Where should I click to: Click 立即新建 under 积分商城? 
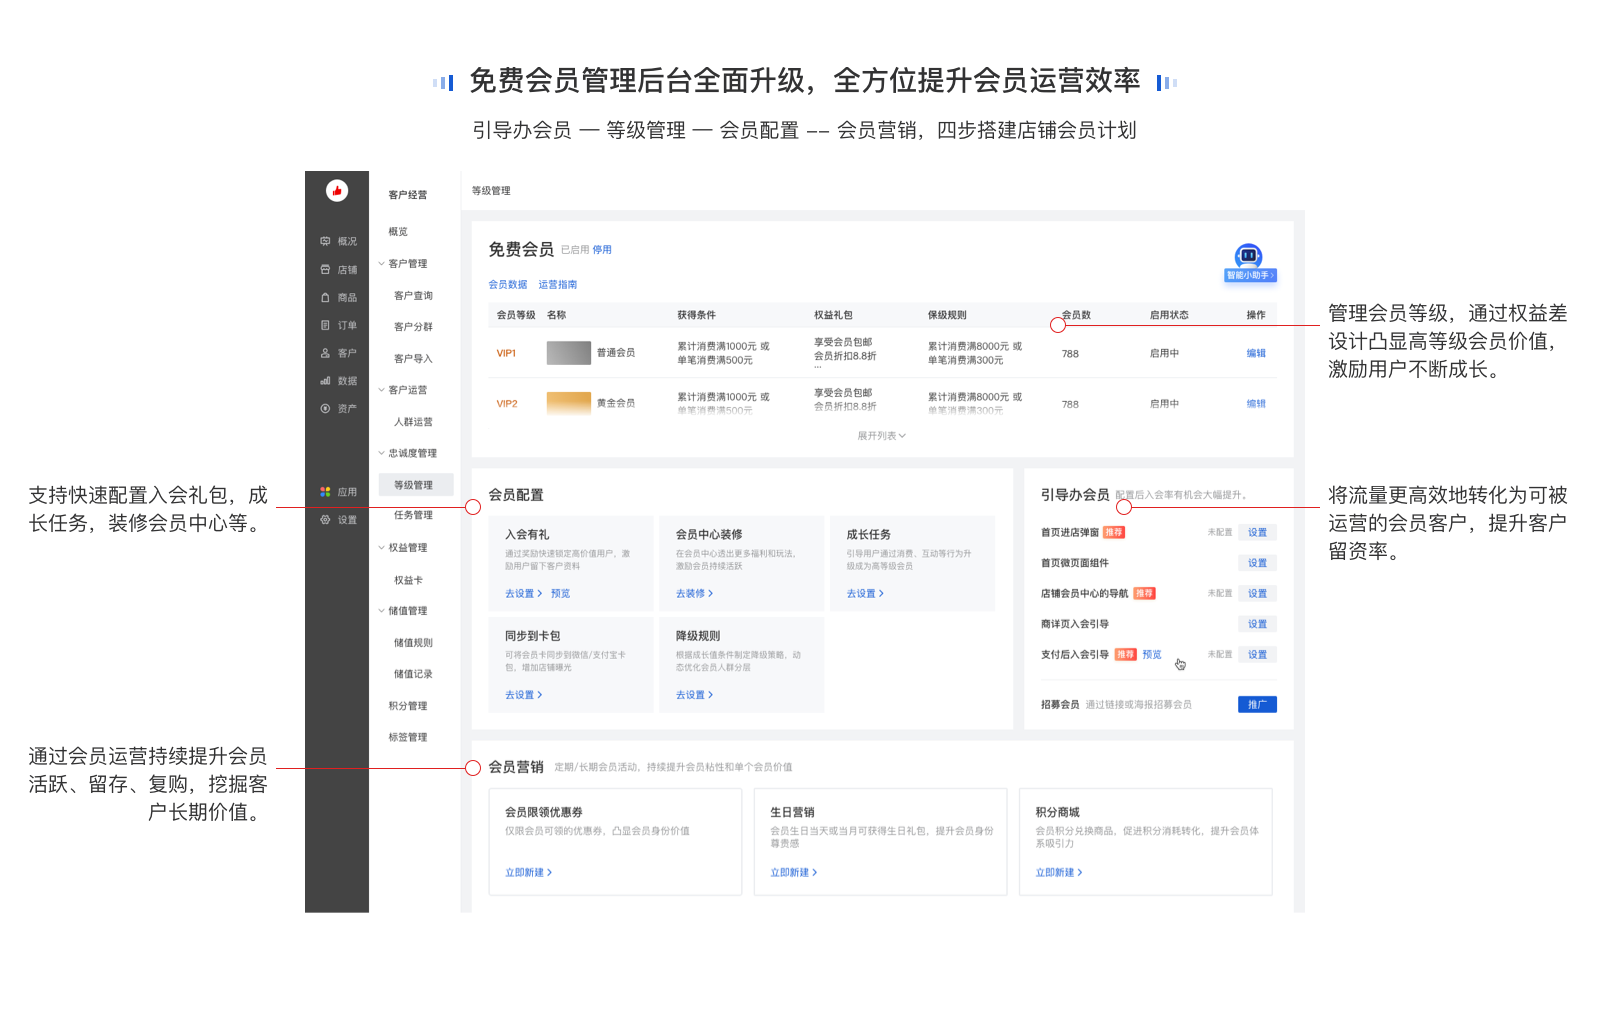[x=1059, y=873]
